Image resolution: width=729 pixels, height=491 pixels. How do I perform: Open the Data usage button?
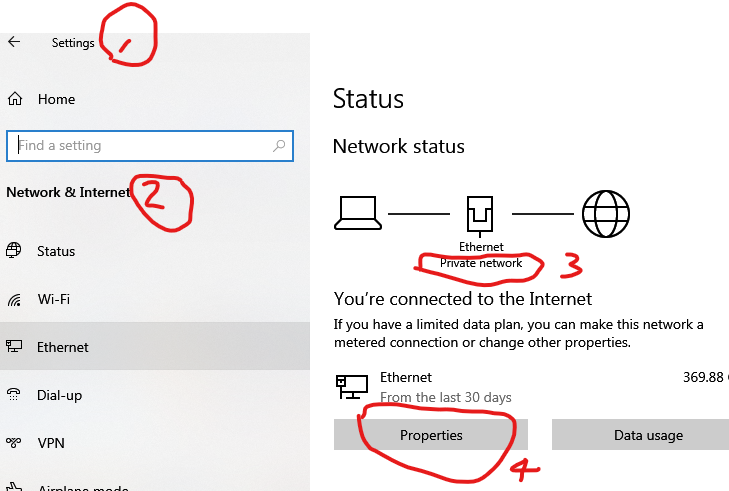(640, 435)
